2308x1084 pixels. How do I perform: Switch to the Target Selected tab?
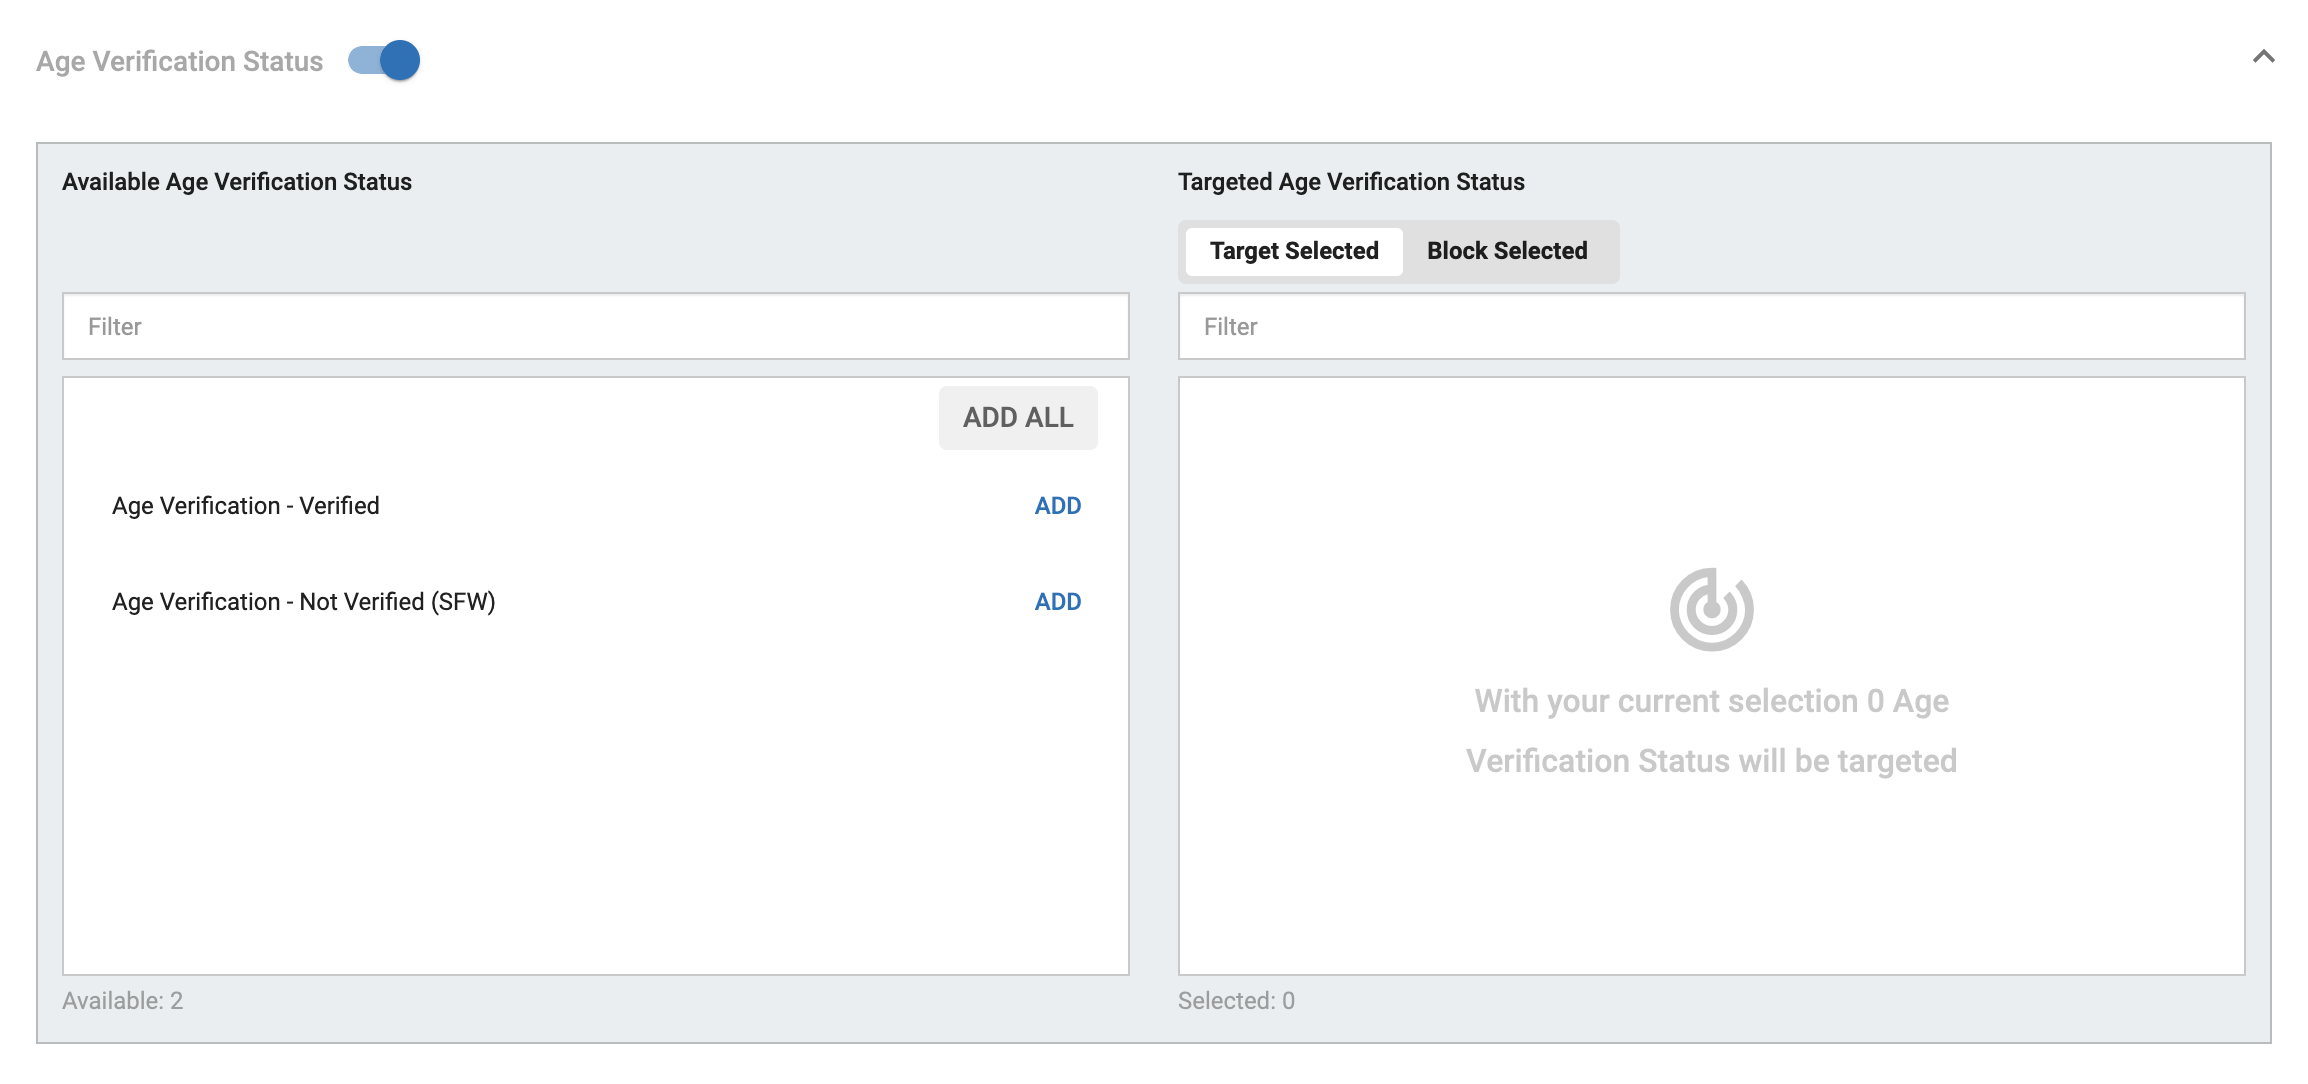1293,251
